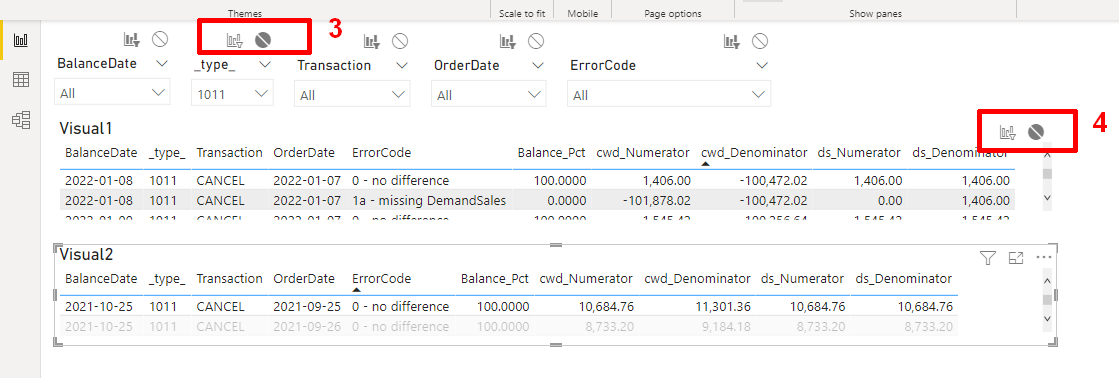
Task: Open Model view icon in sidebar
Action: pyautogui.click(x=21, y=120)
